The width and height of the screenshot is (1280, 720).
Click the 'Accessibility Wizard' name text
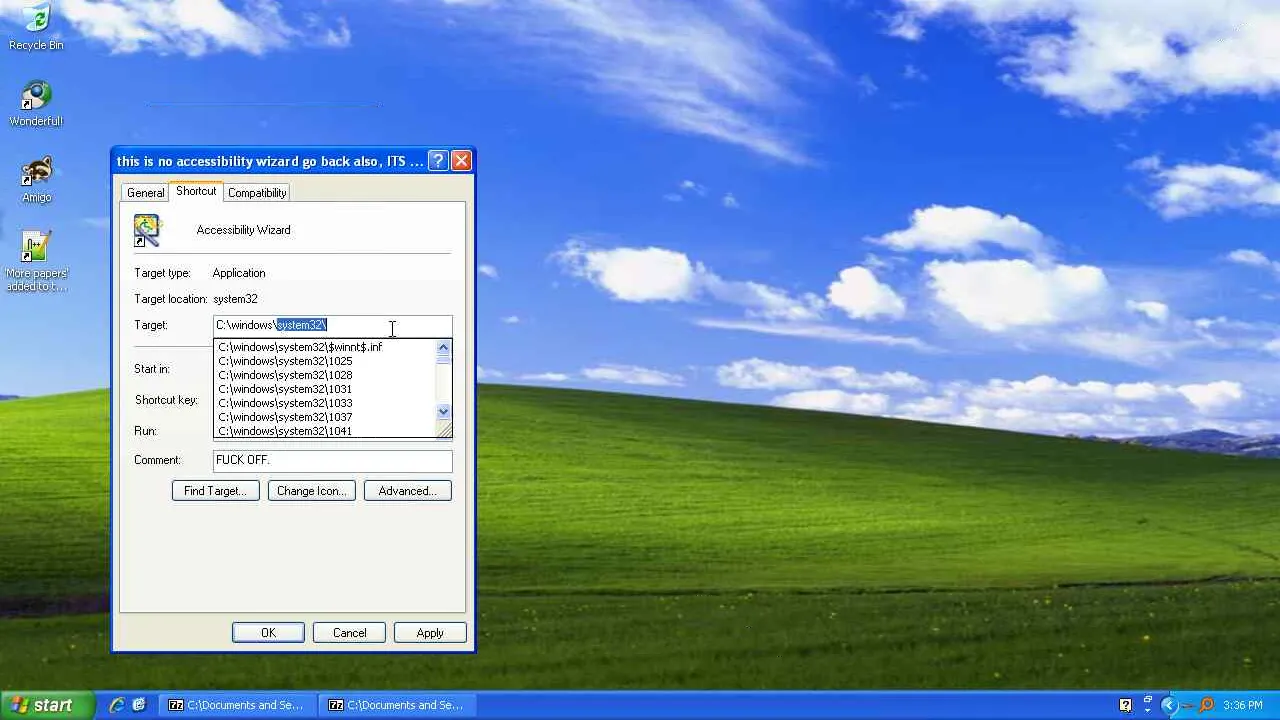244,230
